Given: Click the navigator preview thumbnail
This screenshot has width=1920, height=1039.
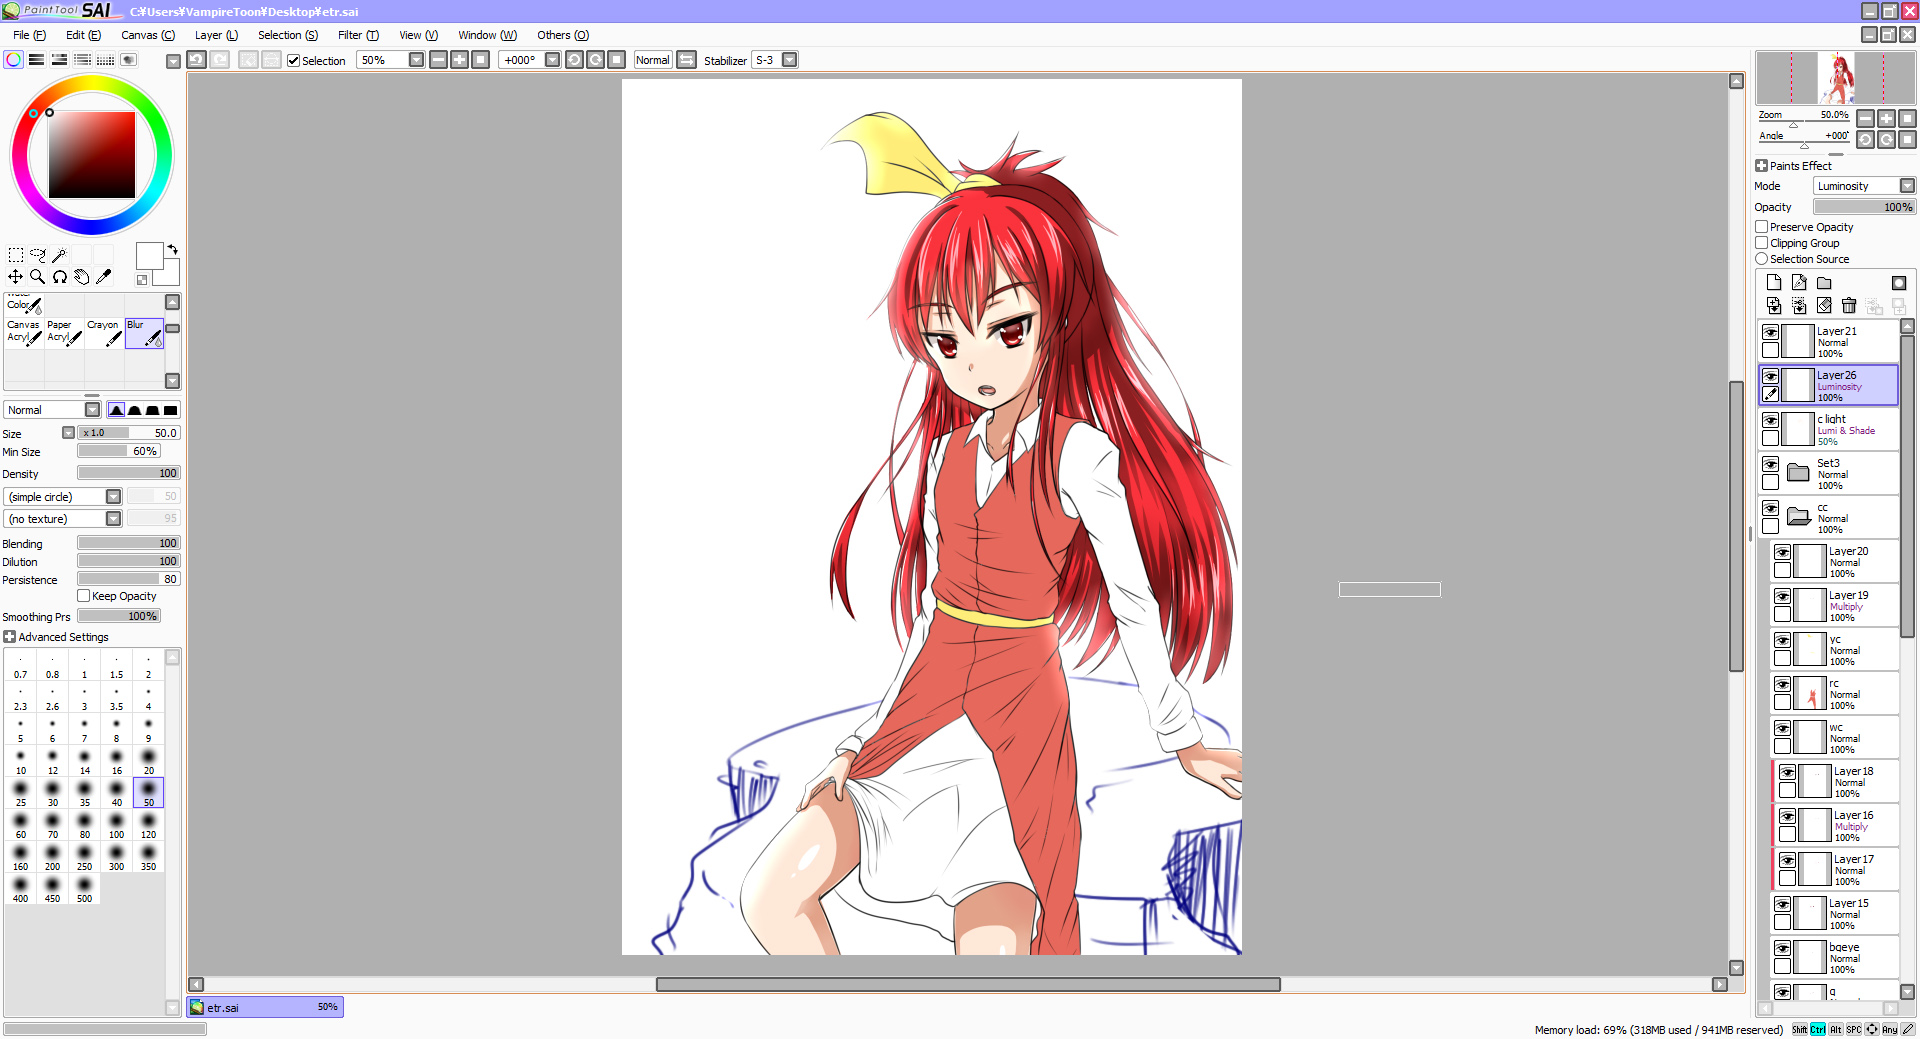Looking at the screenshot, I should click(x=1836, y=78).
